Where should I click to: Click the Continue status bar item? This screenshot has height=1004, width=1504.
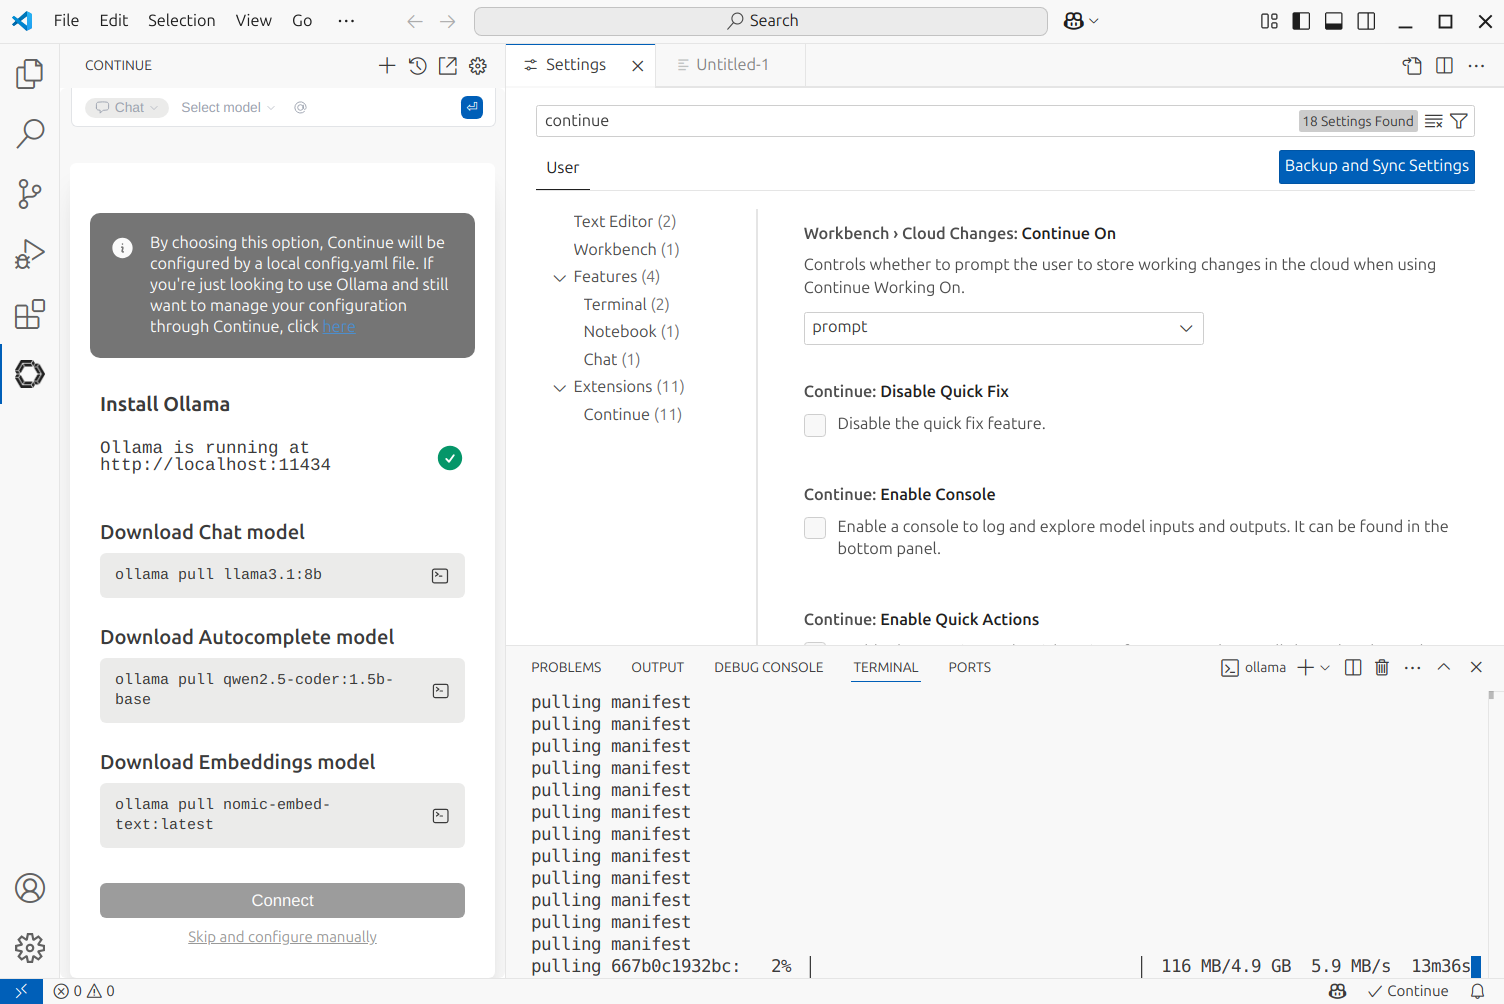coord(1408,991)
